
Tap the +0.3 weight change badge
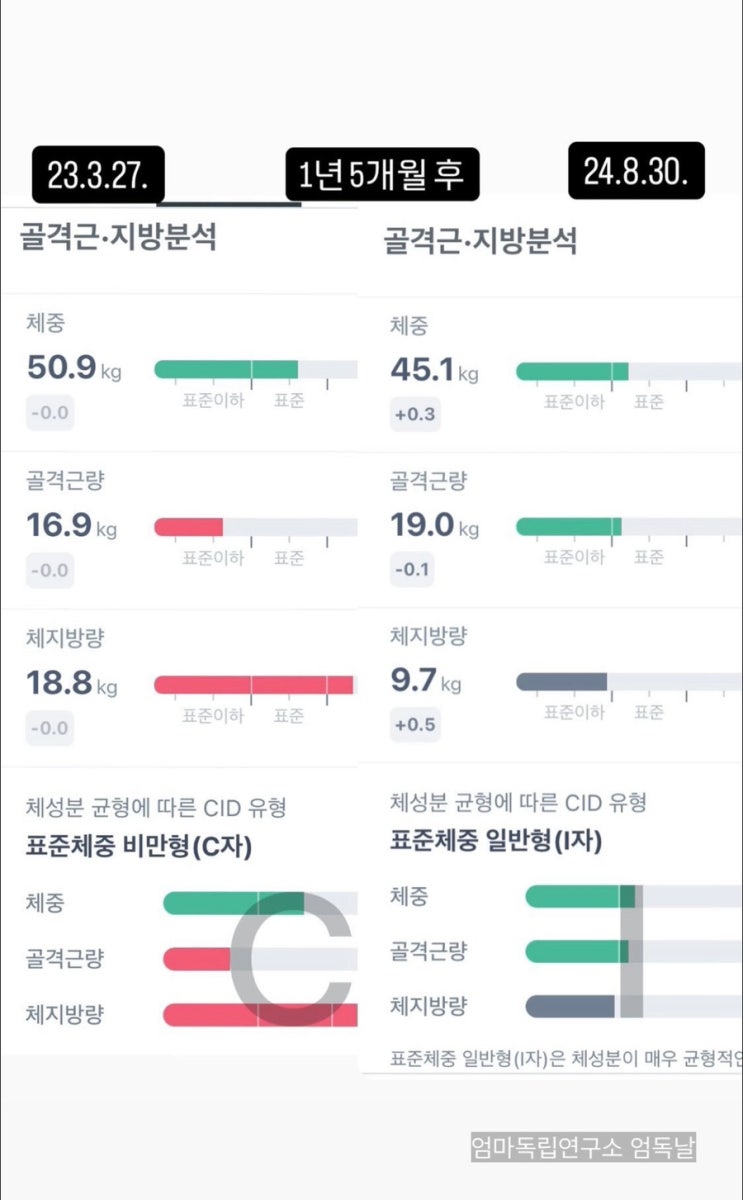point(415,414)
